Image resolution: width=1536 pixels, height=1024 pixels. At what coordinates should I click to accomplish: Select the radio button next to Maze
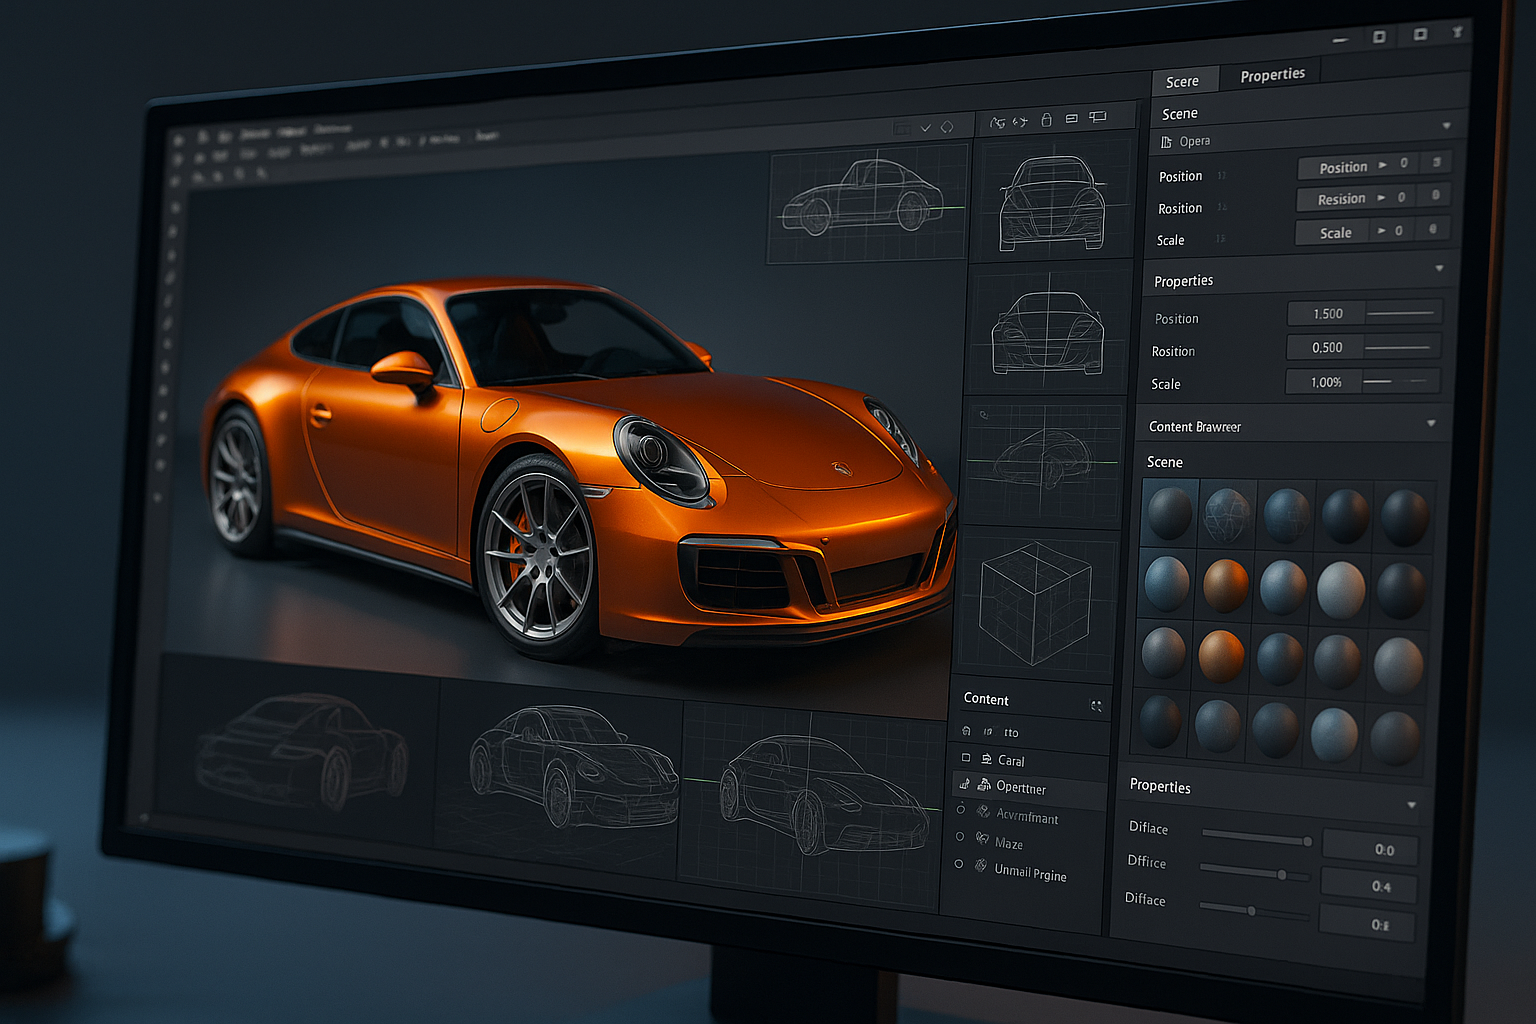coord(960,836)
